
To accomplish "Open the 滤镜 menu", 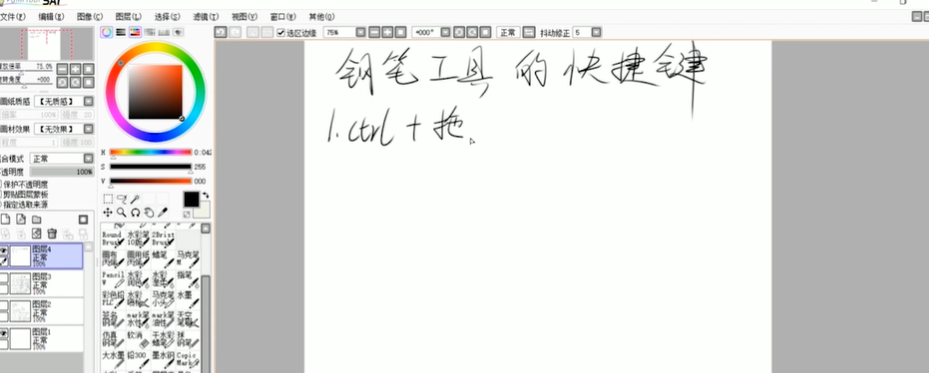I will 205,17.
